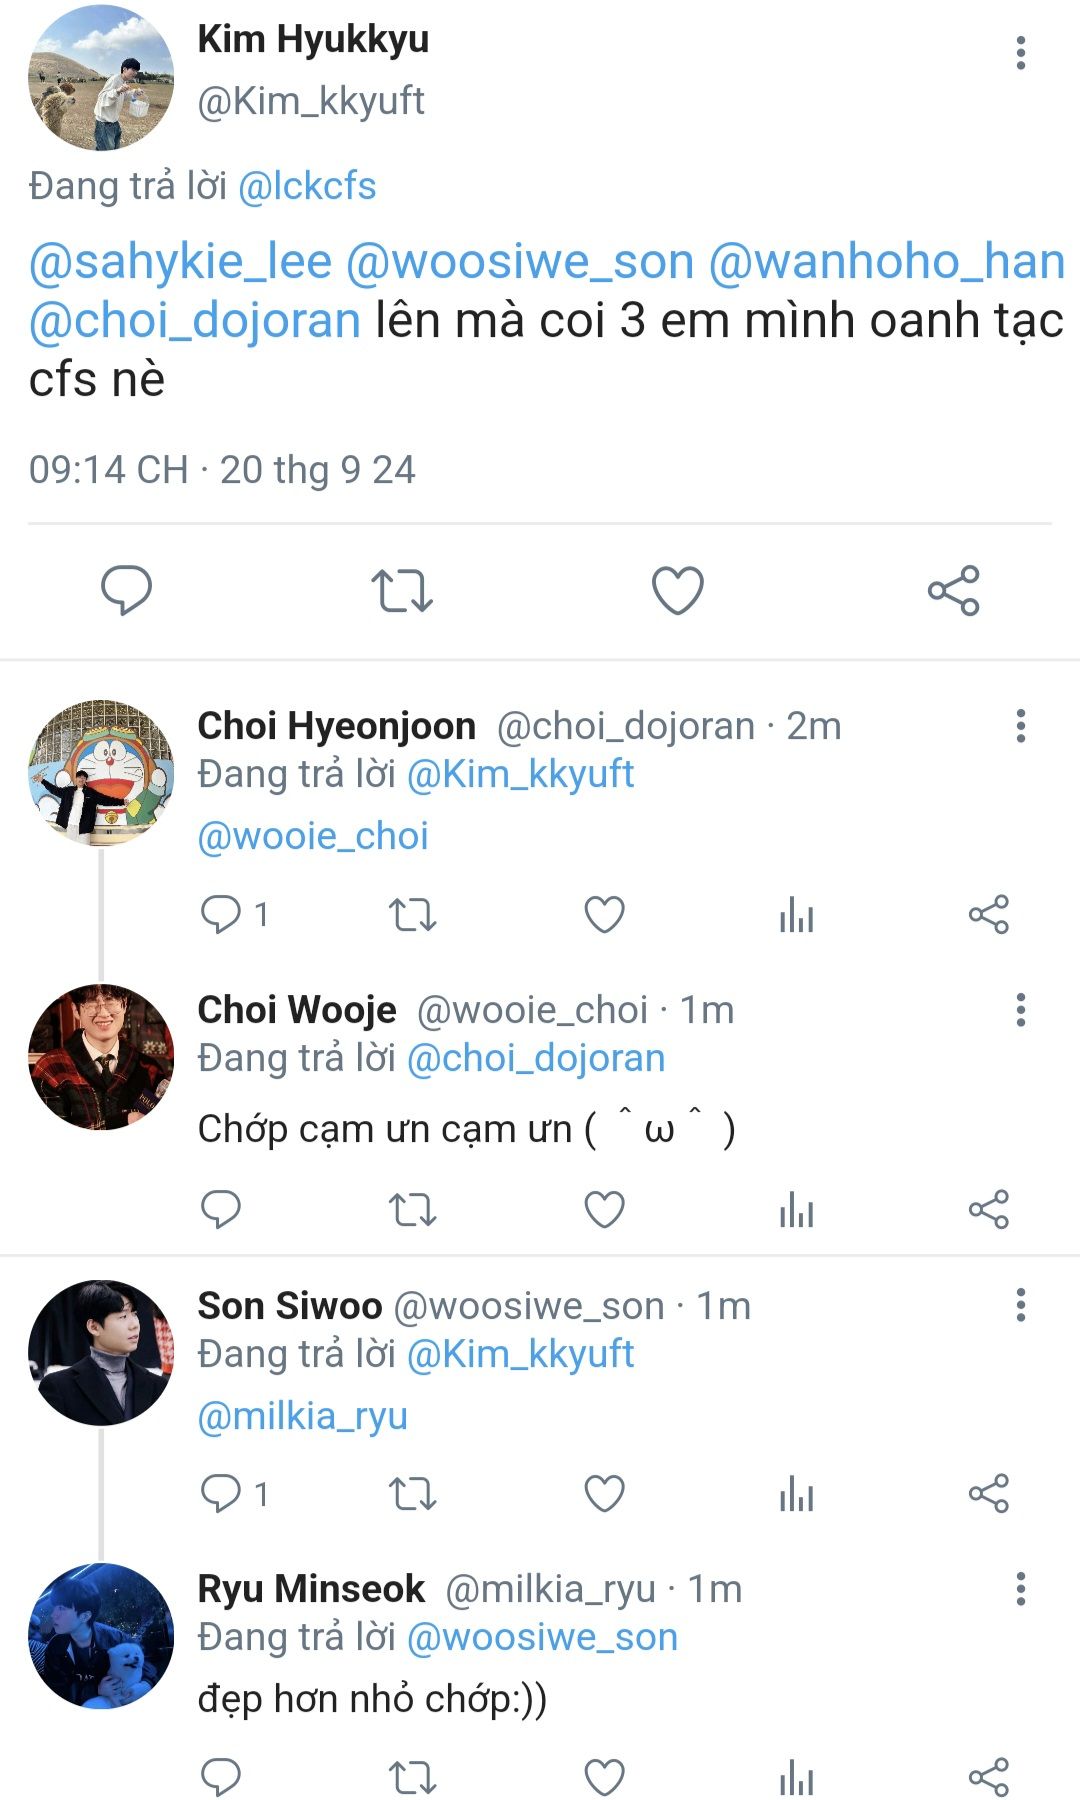View analytics for Choi Wooje's tweet
Viewport: 1080px width, 1800px height.
coord(796,1210)
